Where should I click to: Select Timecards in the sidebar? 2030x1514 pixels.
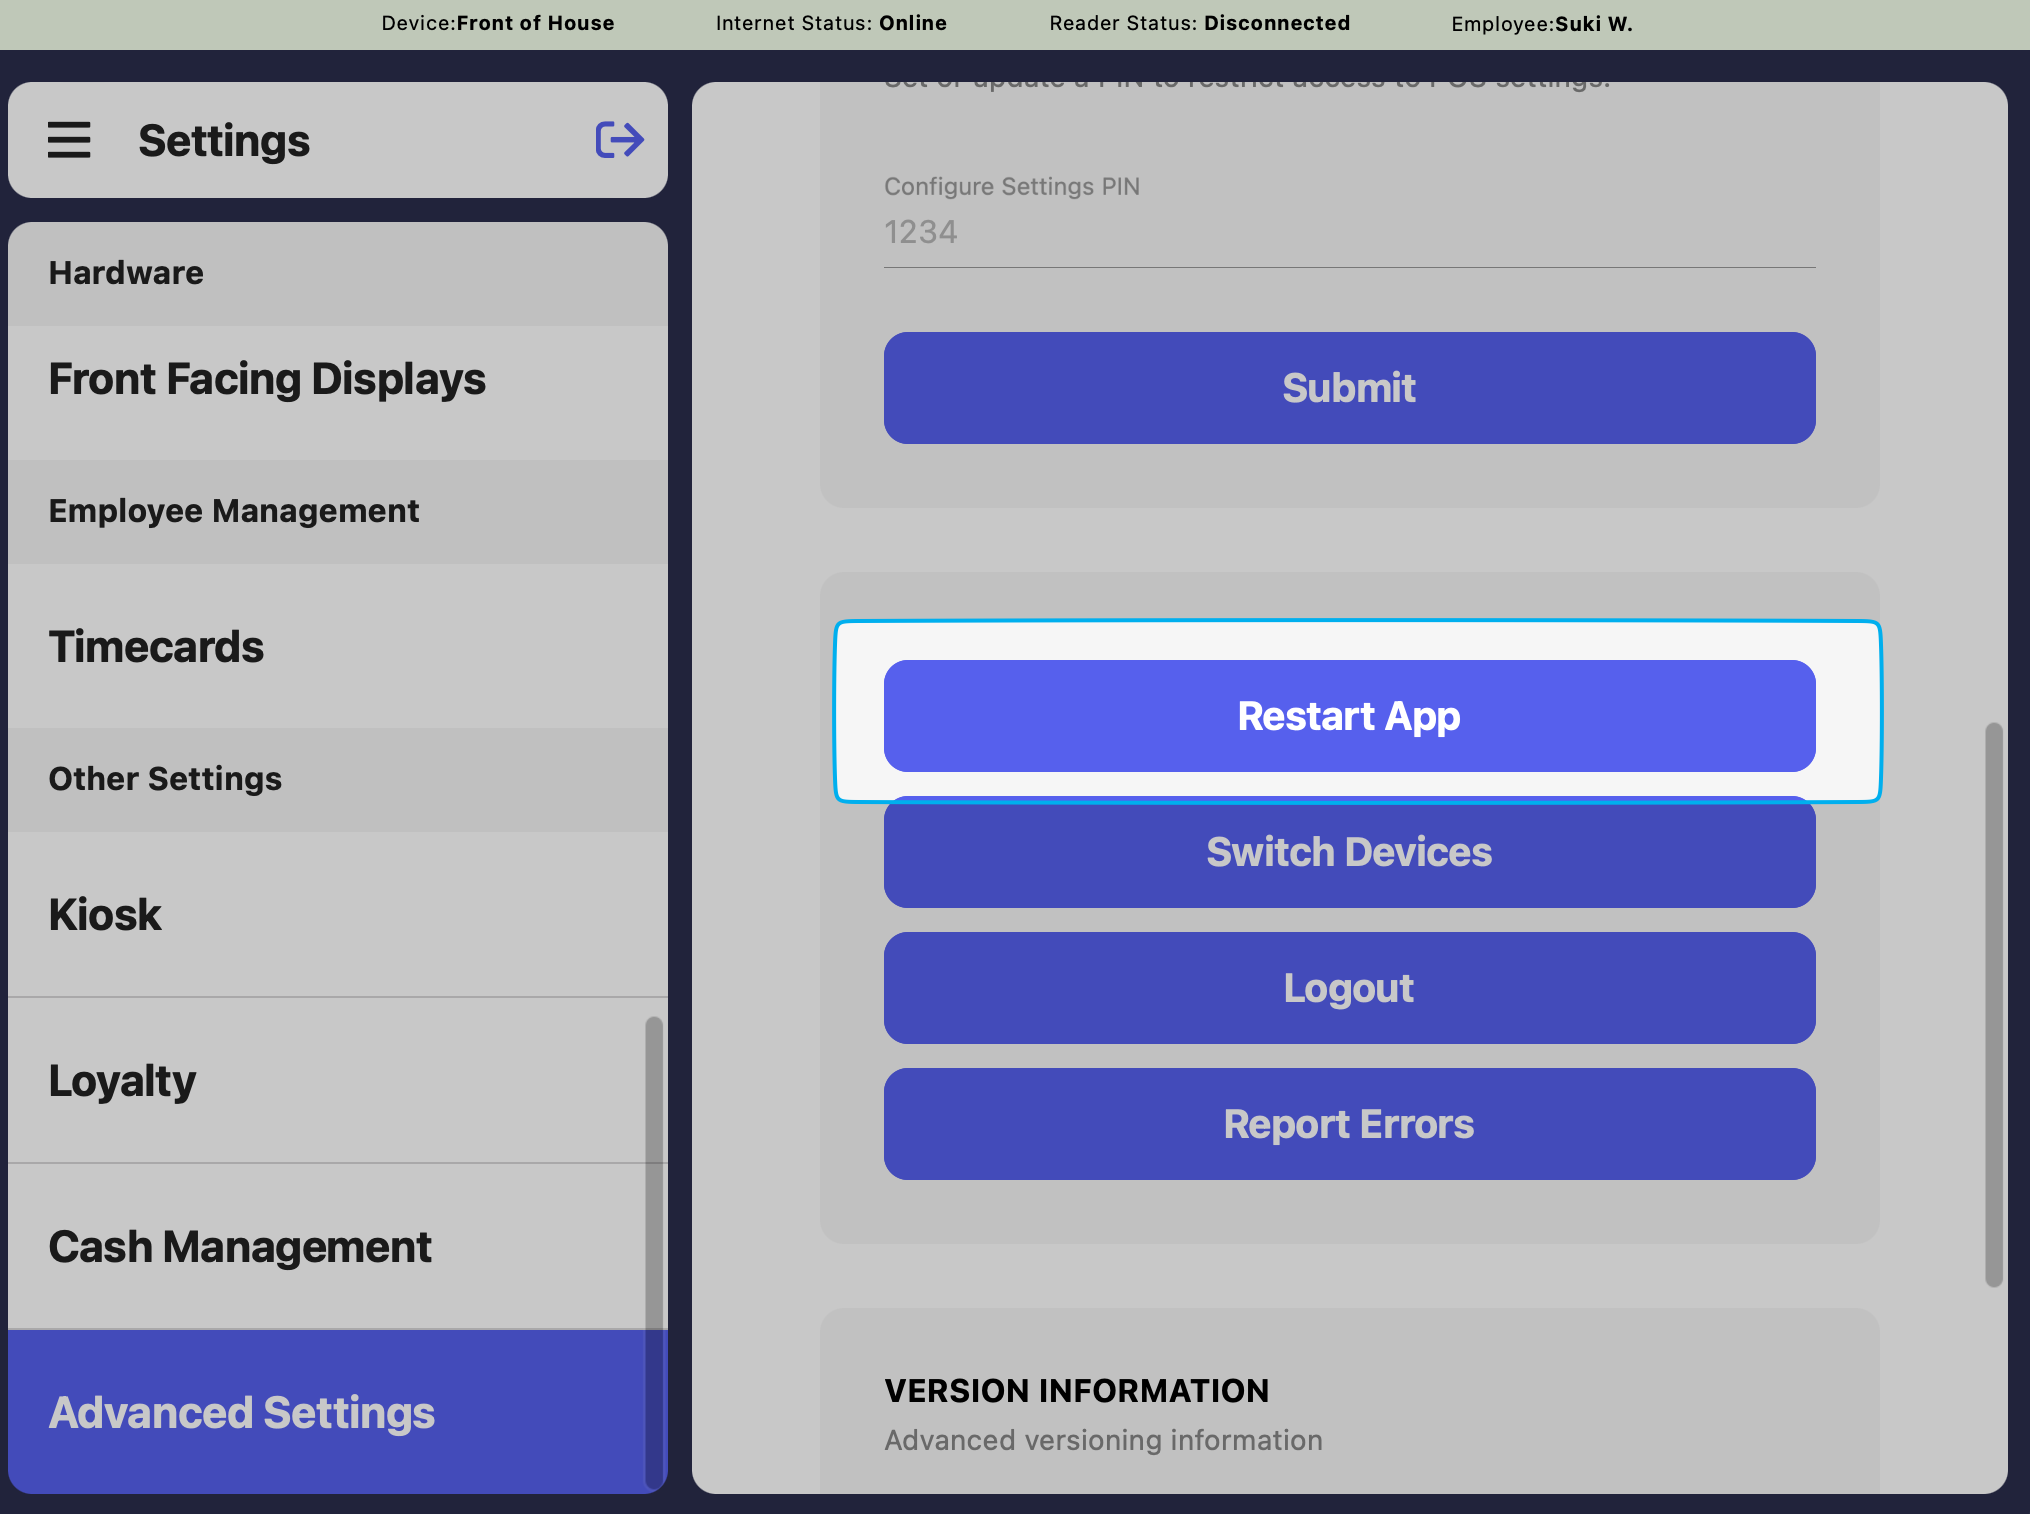coord(156,647)
